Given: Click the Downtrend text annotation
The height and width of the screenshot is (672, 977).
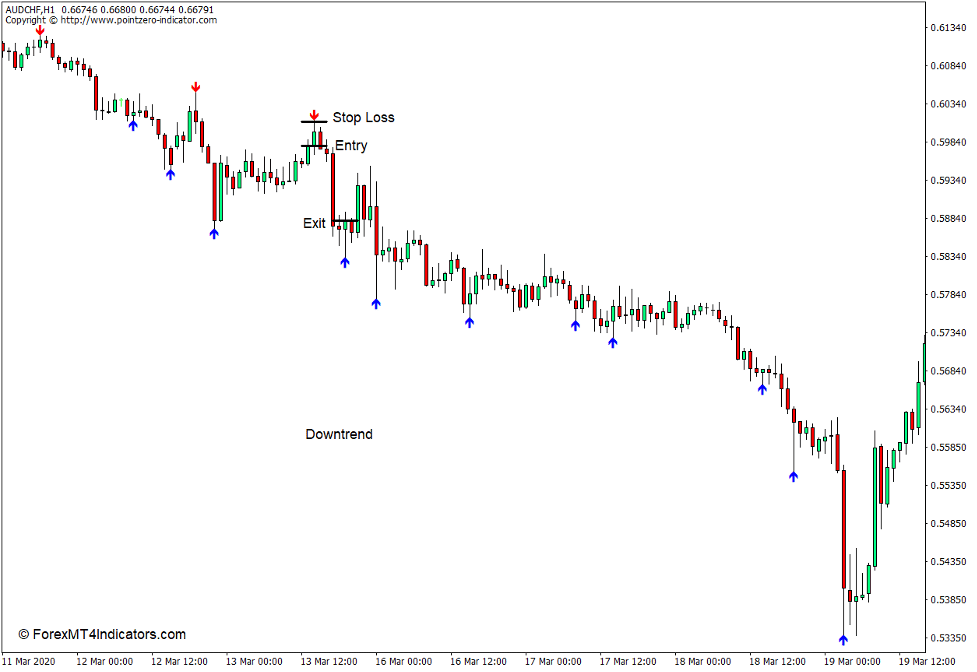Looking at the screenshot, I should tap(338, 434).
